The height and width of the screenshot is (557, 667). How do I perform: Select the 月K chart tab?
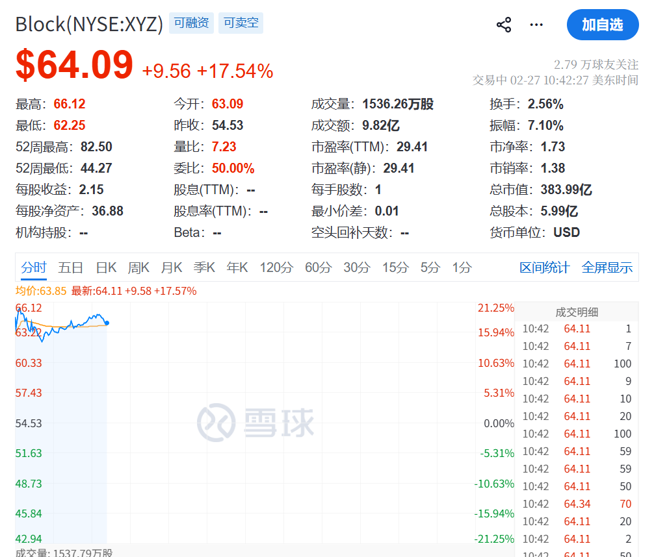(172, 267)
